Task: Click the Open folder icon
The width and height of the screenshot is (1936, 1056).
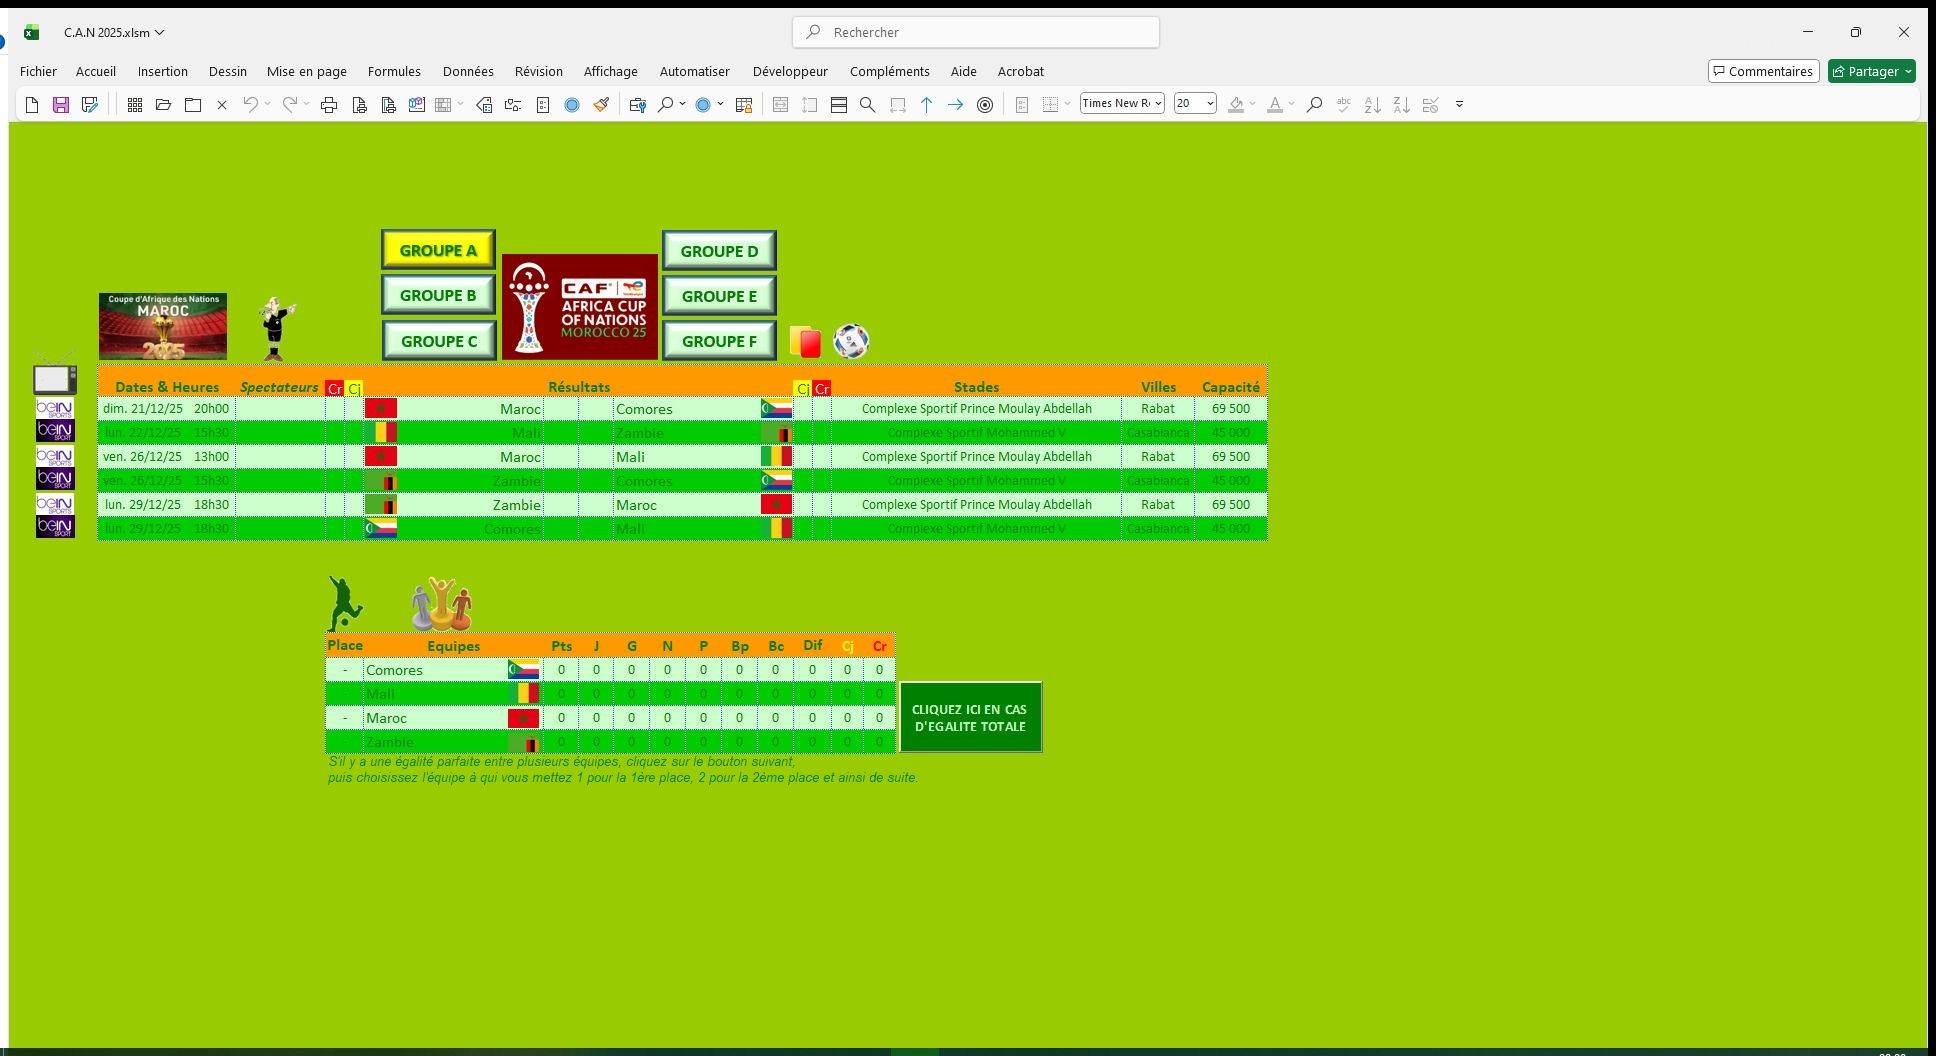Action: coord(164,105)
